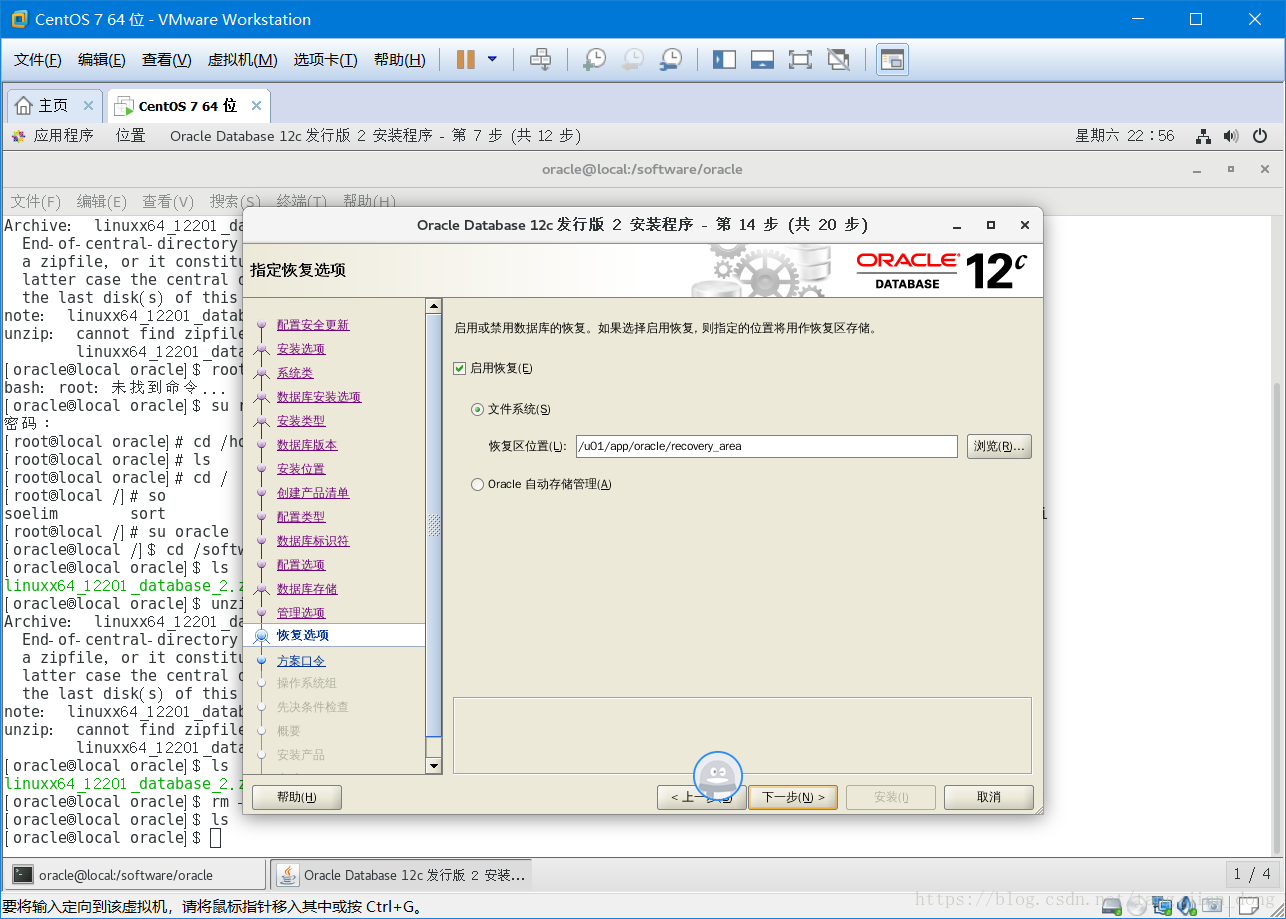This screenshot has height=919, width=1286.
Task: Go to 安装位置 step link
Action: coord(301,469)
